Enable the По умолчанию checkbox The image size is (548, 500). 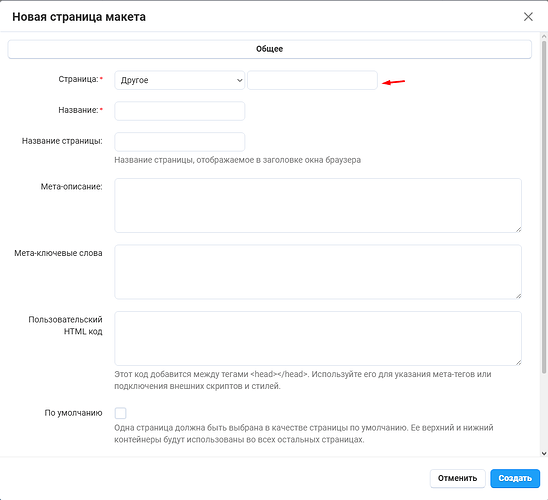[120, 413]
